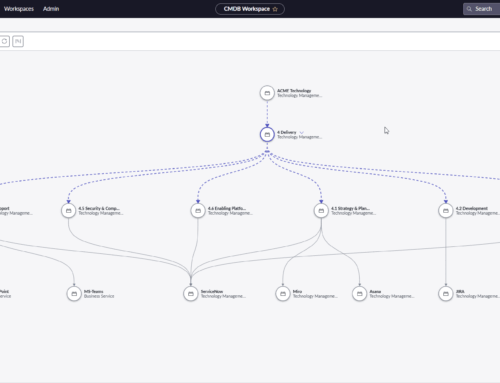This screenshot has height=383, width=500.
Task: Favorite CMDB Workspace with star icon
Action: (x=275, y=9)
